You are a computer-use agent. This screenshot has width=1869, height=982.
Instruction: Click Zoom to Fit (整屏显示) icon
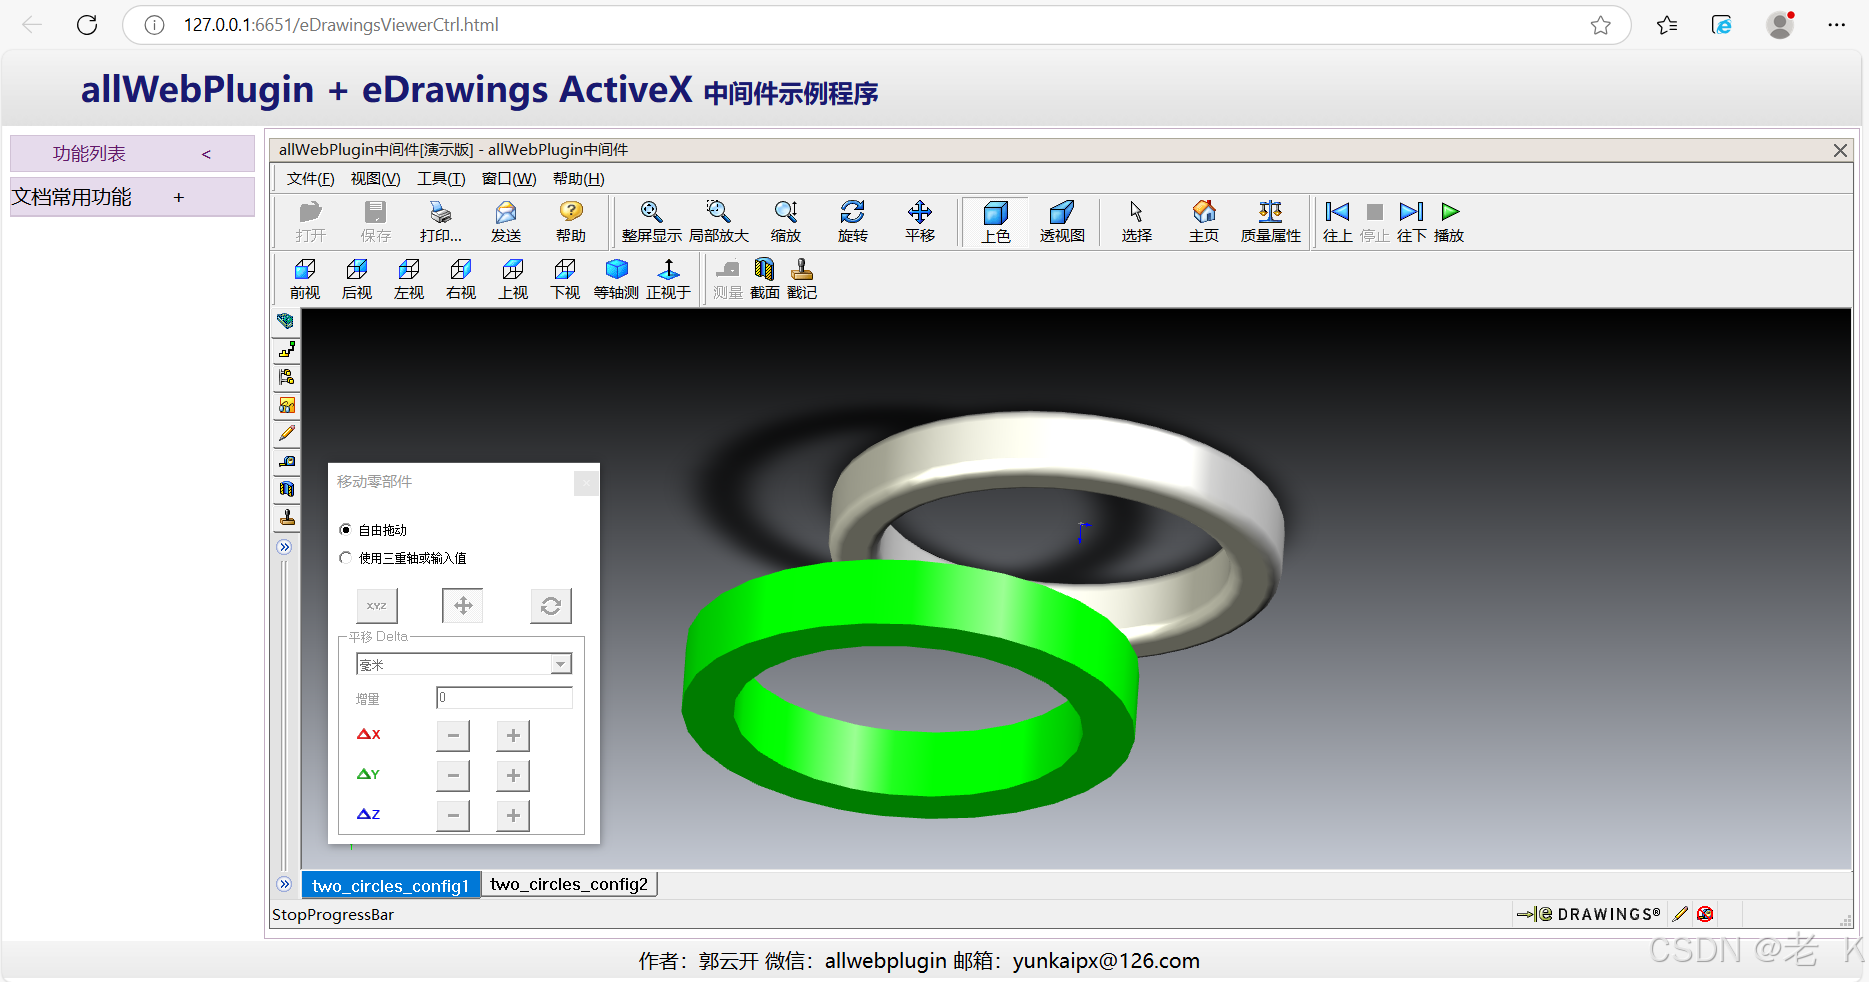[x=651, y=221]
